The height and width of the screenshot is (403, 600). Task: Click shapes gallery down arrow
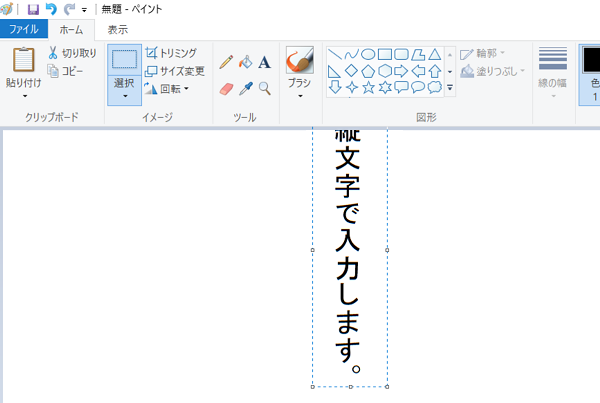point(450,72)
